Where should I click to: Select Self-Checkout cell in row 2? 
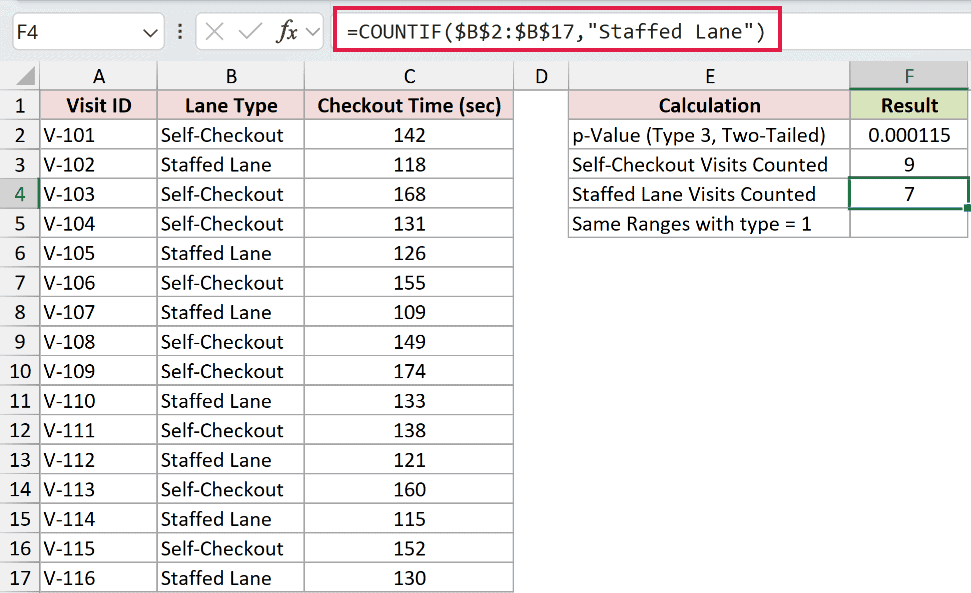click(x=231, y=135)
